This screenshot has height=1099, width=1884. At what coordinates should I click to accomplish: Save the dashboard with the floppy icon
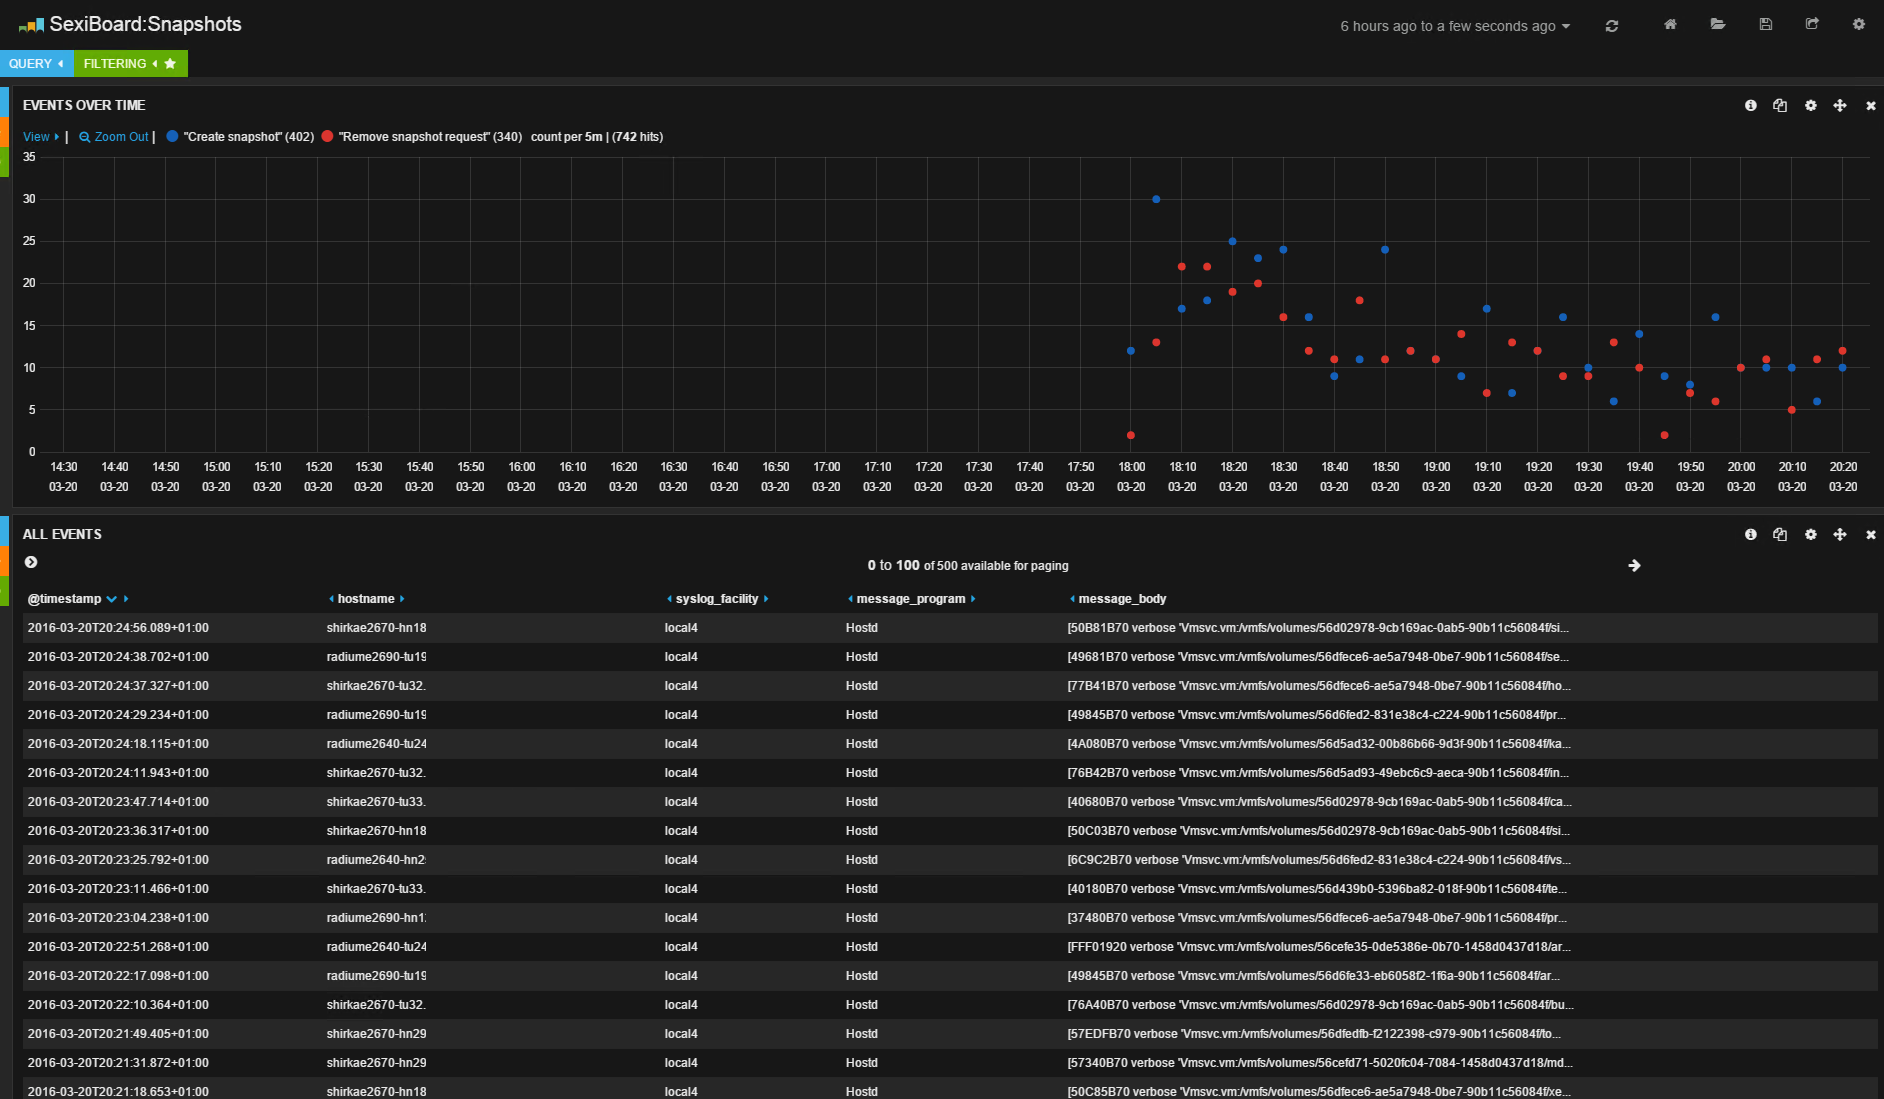click(x=1766, y=24)
